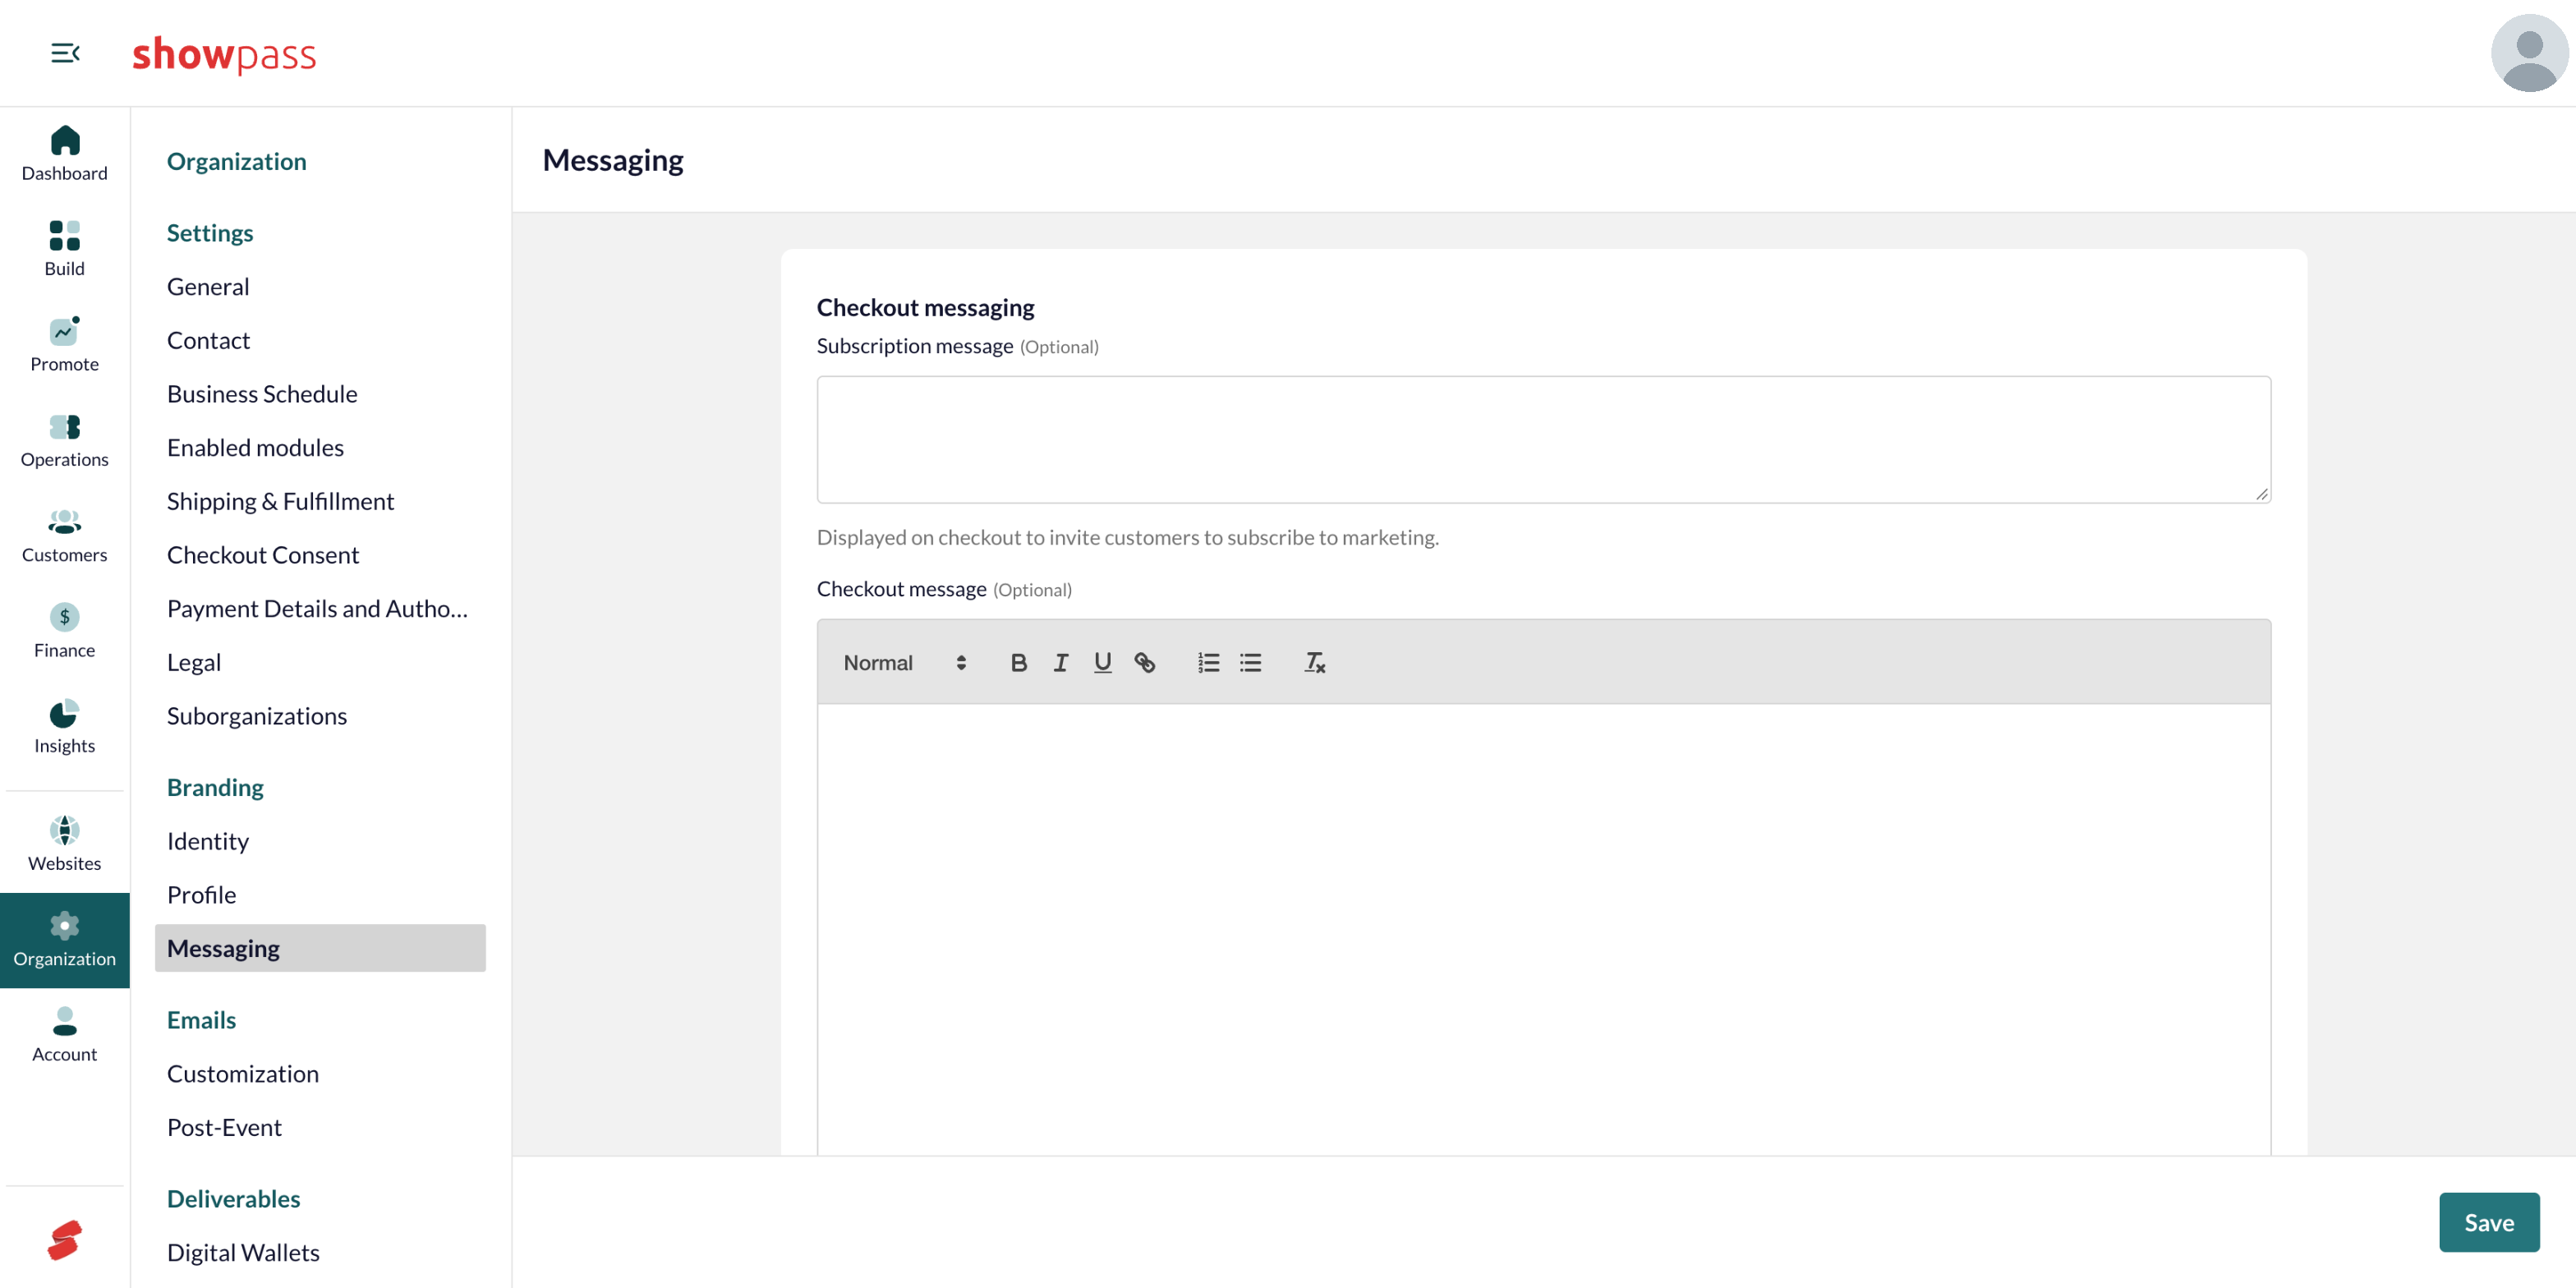Clear formatting in the editor

coord(1315,662)
